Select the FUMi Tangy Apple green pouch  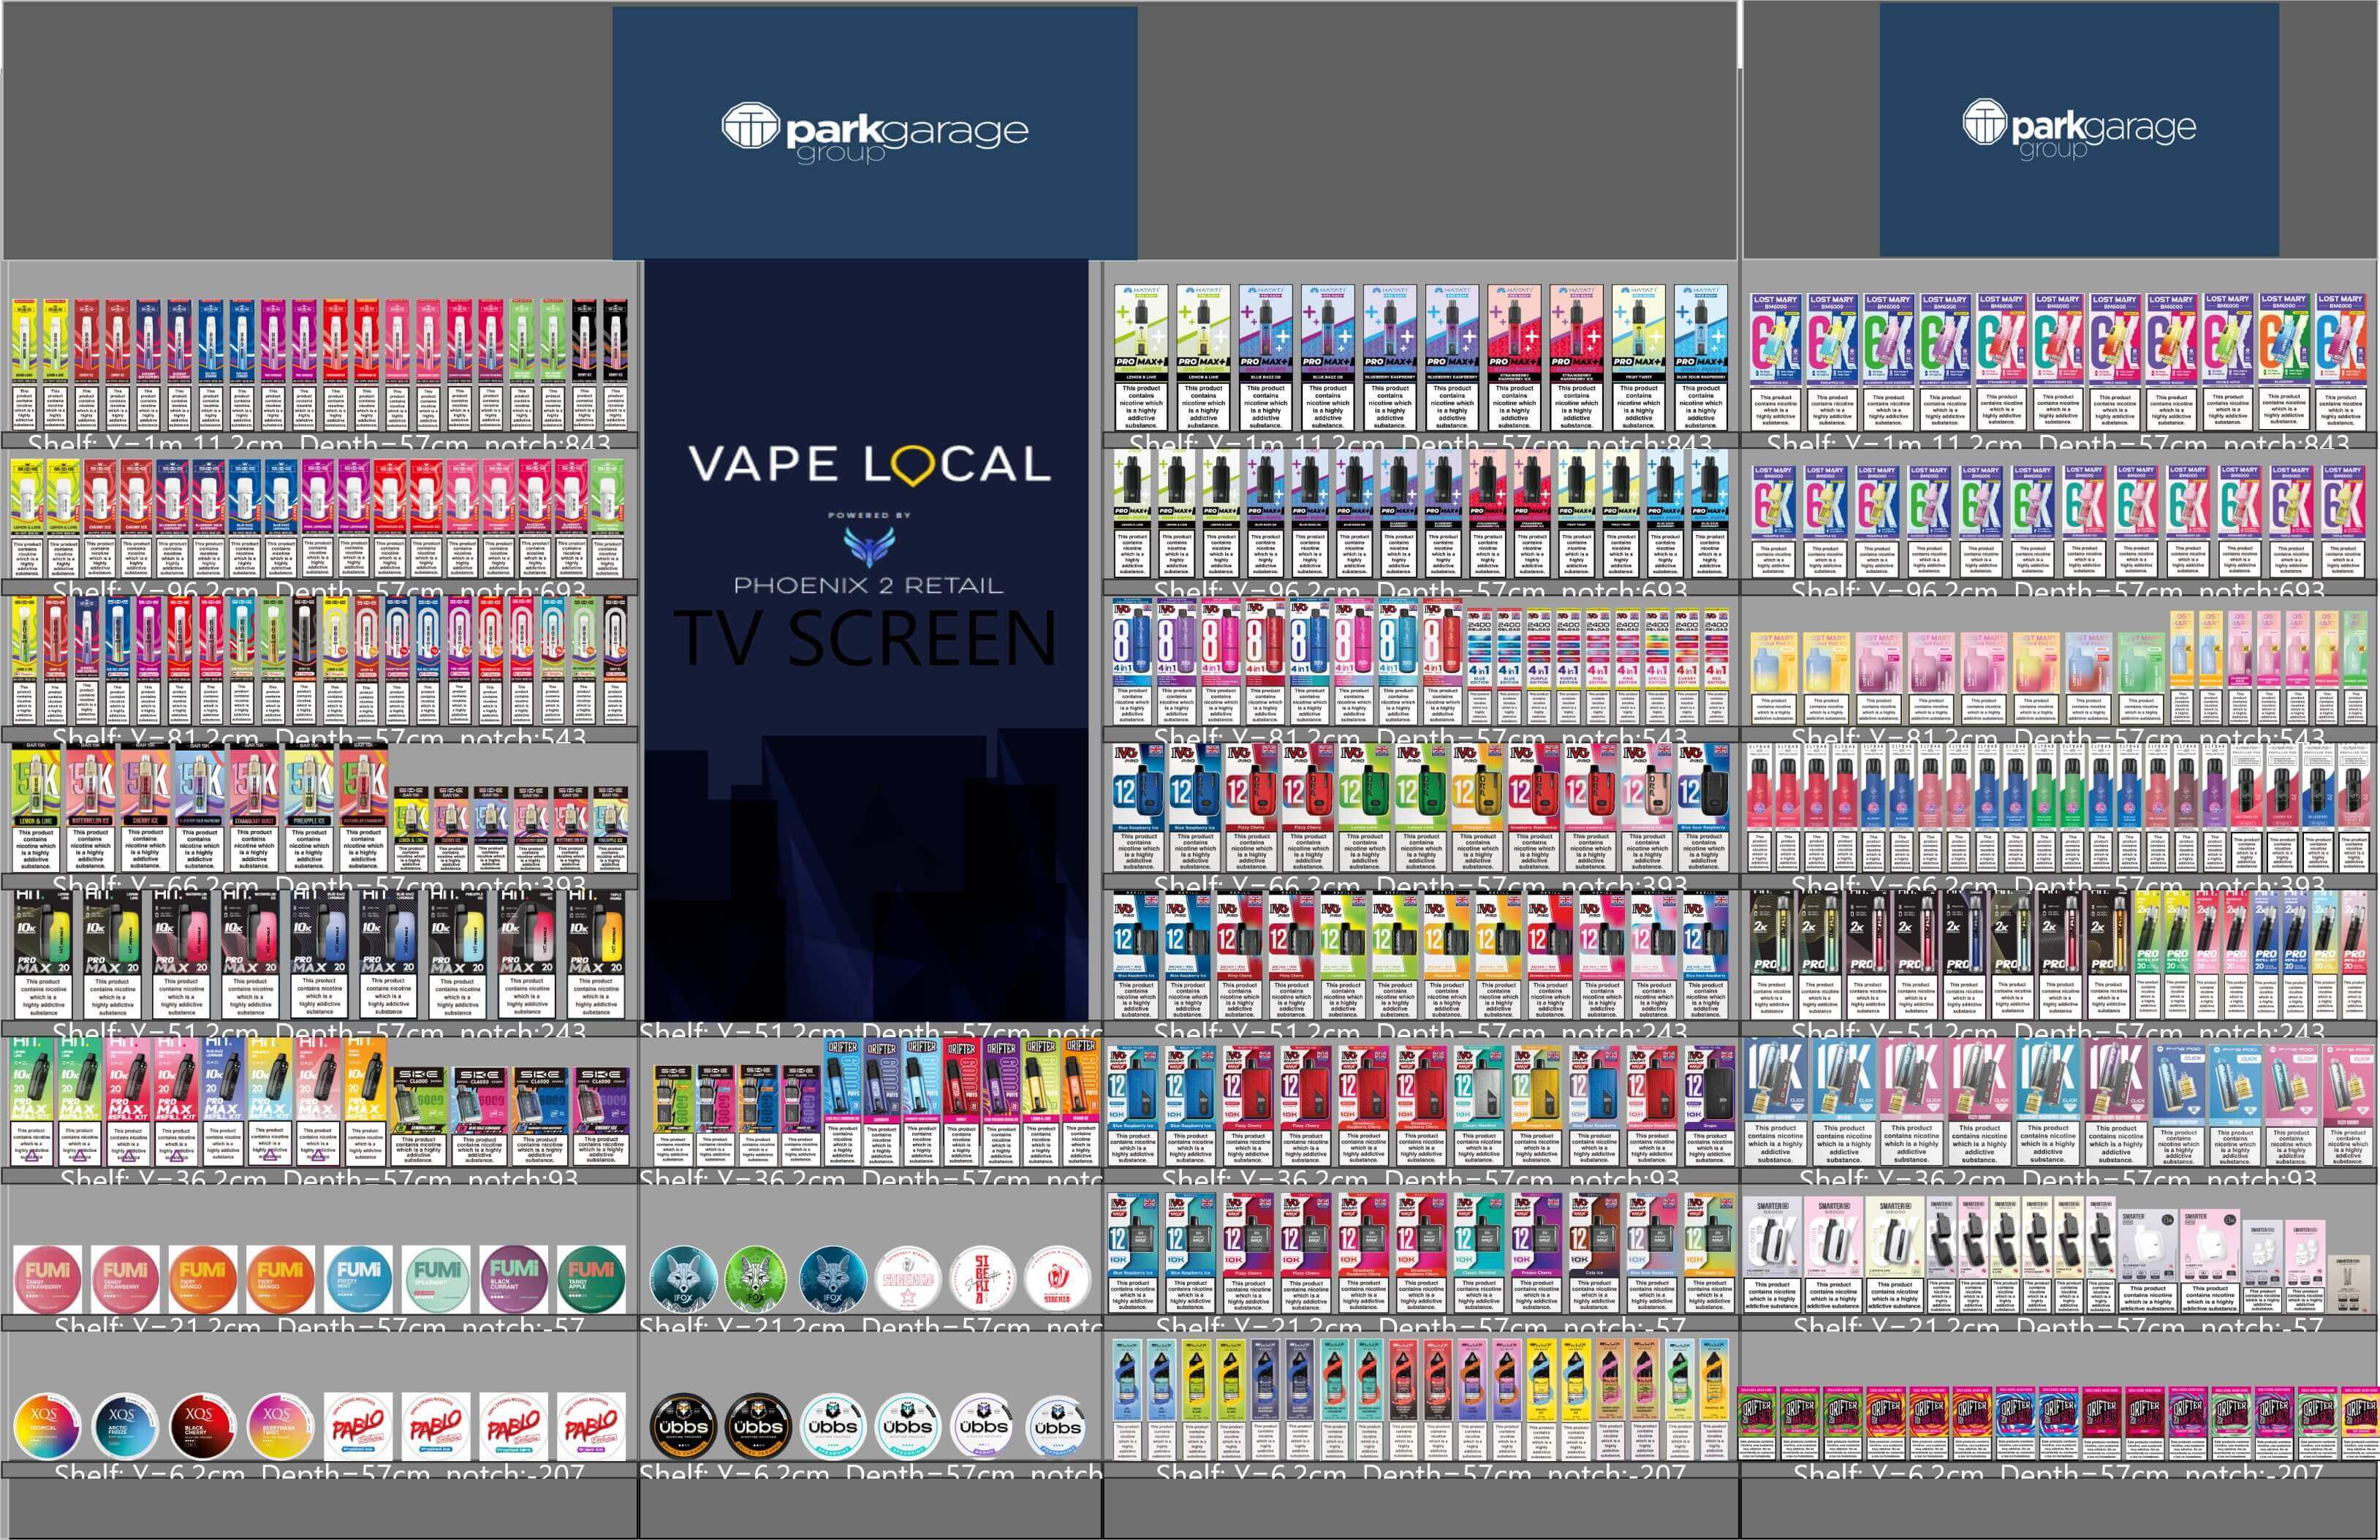pos(591,1279)
